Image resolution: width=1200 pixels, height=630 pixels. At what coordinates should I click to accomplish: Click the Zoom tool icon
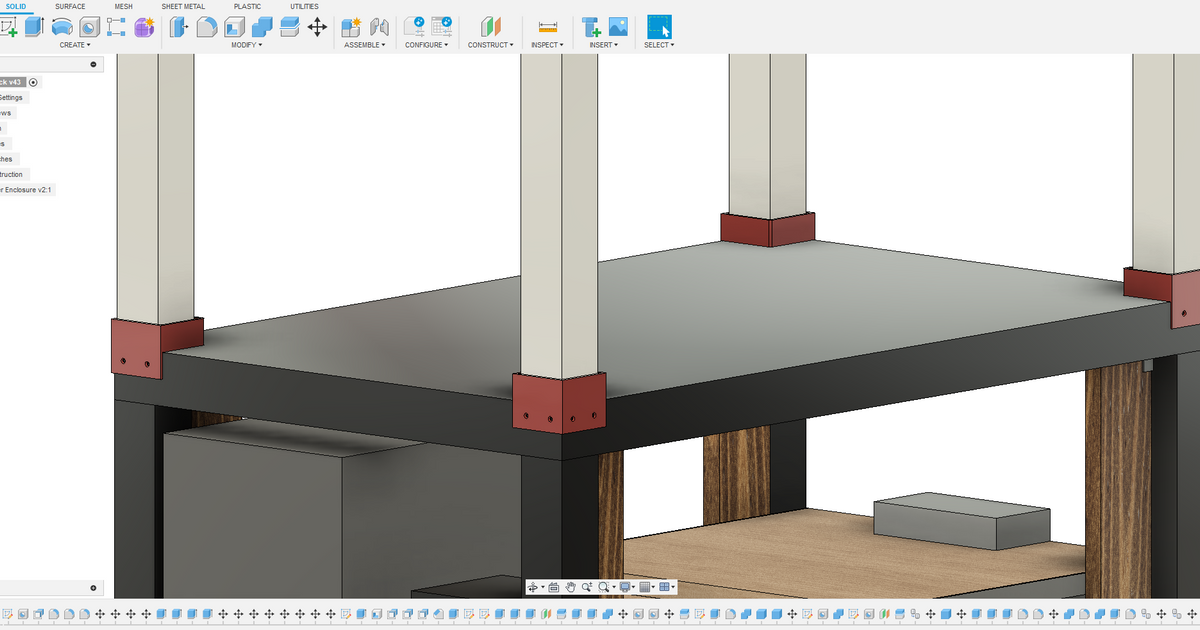coord(587,587)
